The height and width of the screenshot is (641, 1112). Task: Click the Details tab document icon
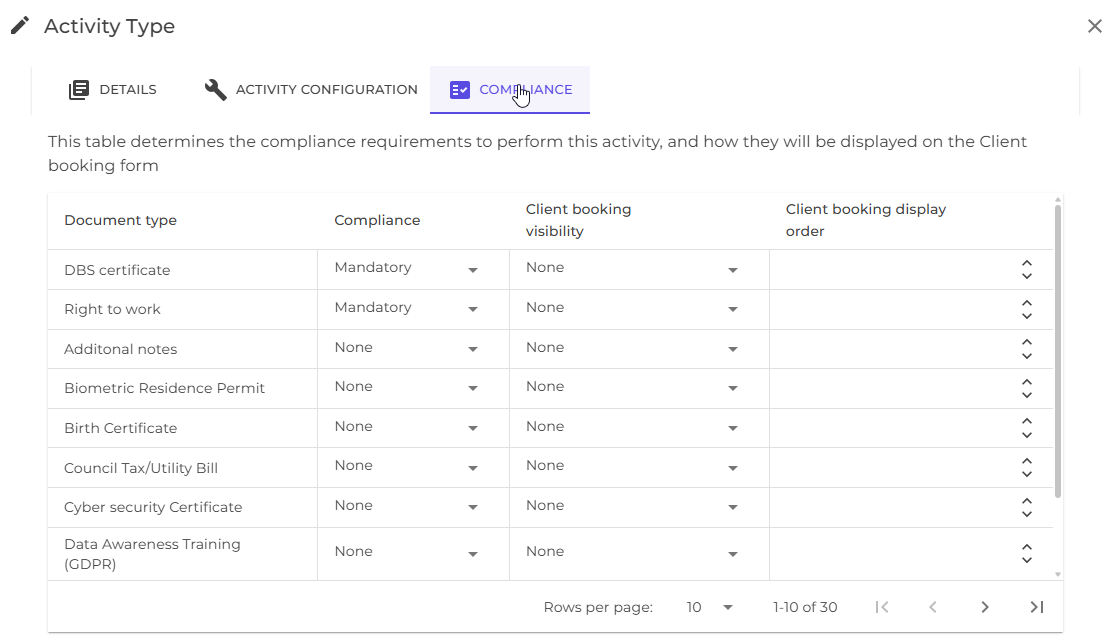[x=79, y=90]
